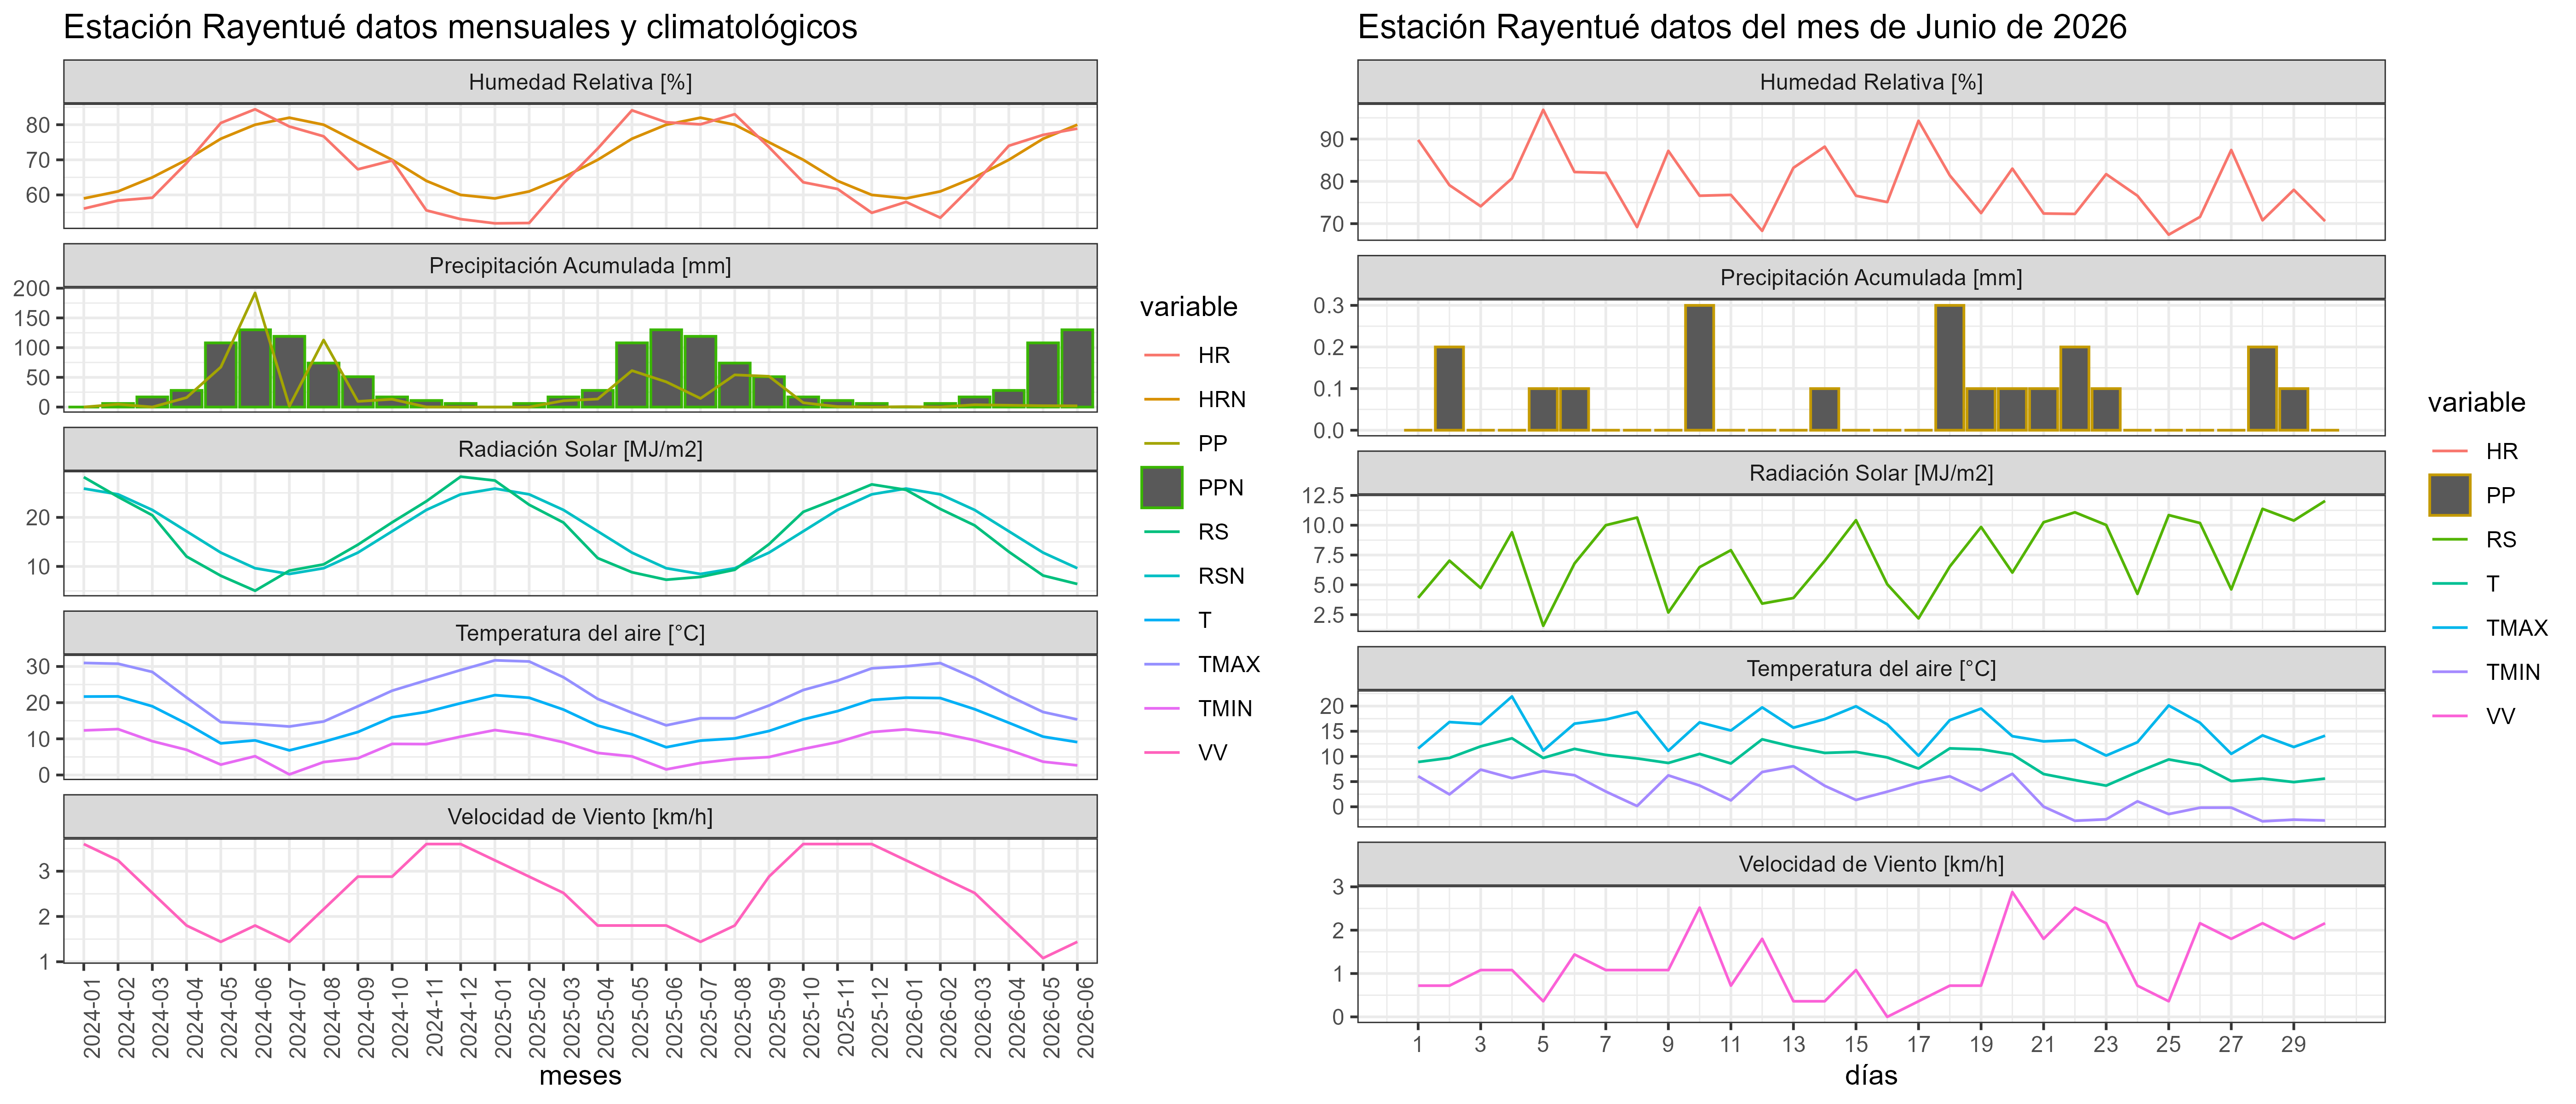The width and height of the screenshot is (2576, 1104).
Task: Select "Temperatura del aire [°C]" strip in the monthly chart
Action: click(580, 633)
